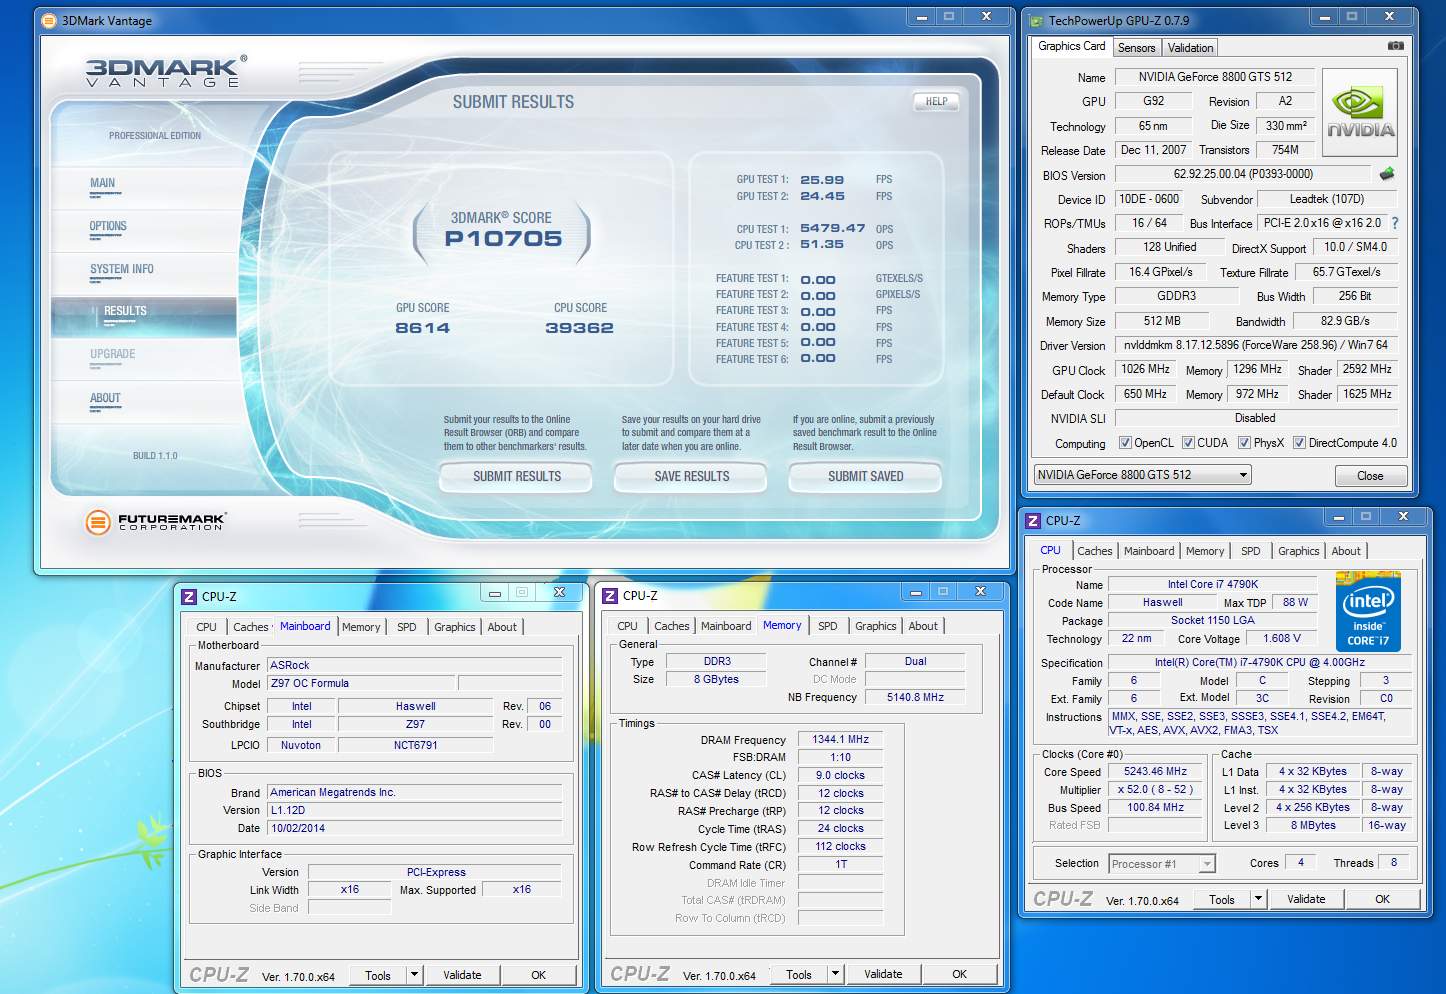The height and width of the screenshot is (994, 1446).
Task: Click the GPU-Z BIOS save chip icon
Action: (1387, 174)
